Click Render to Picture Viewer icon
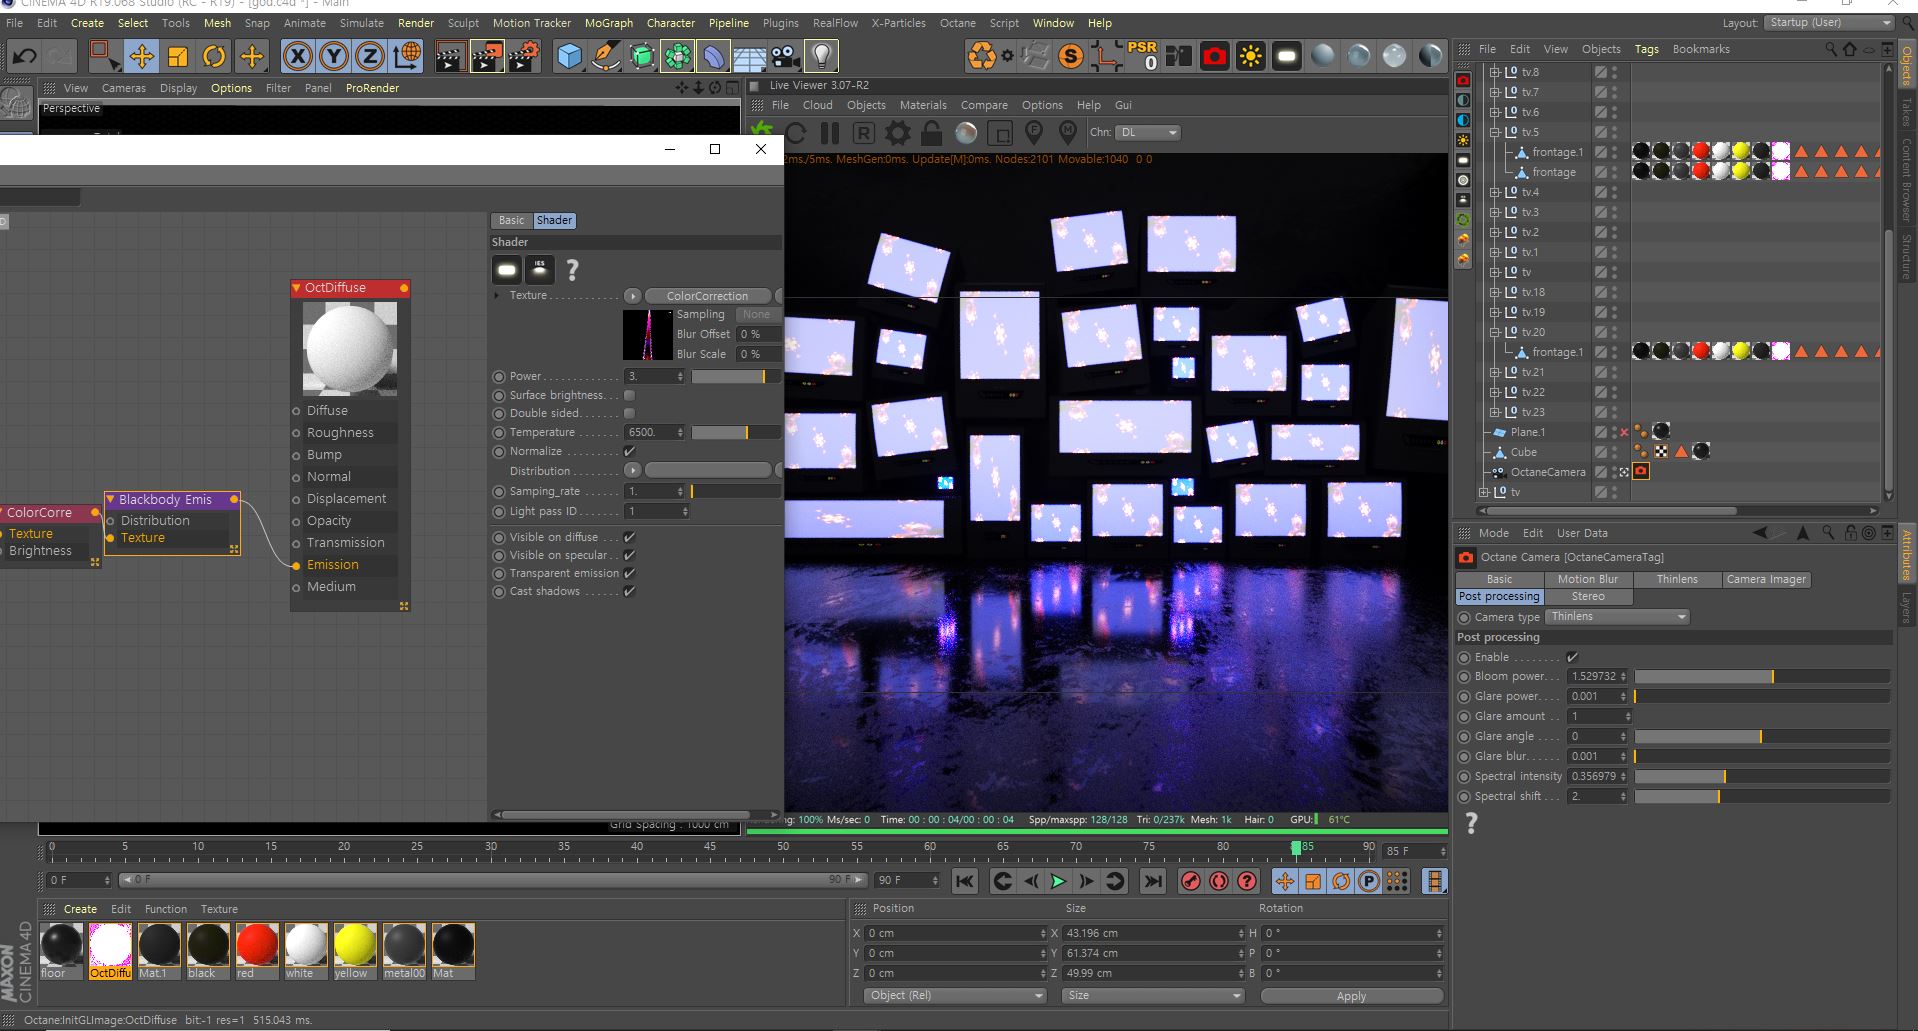1918x1031 pixels. point(487,56)
